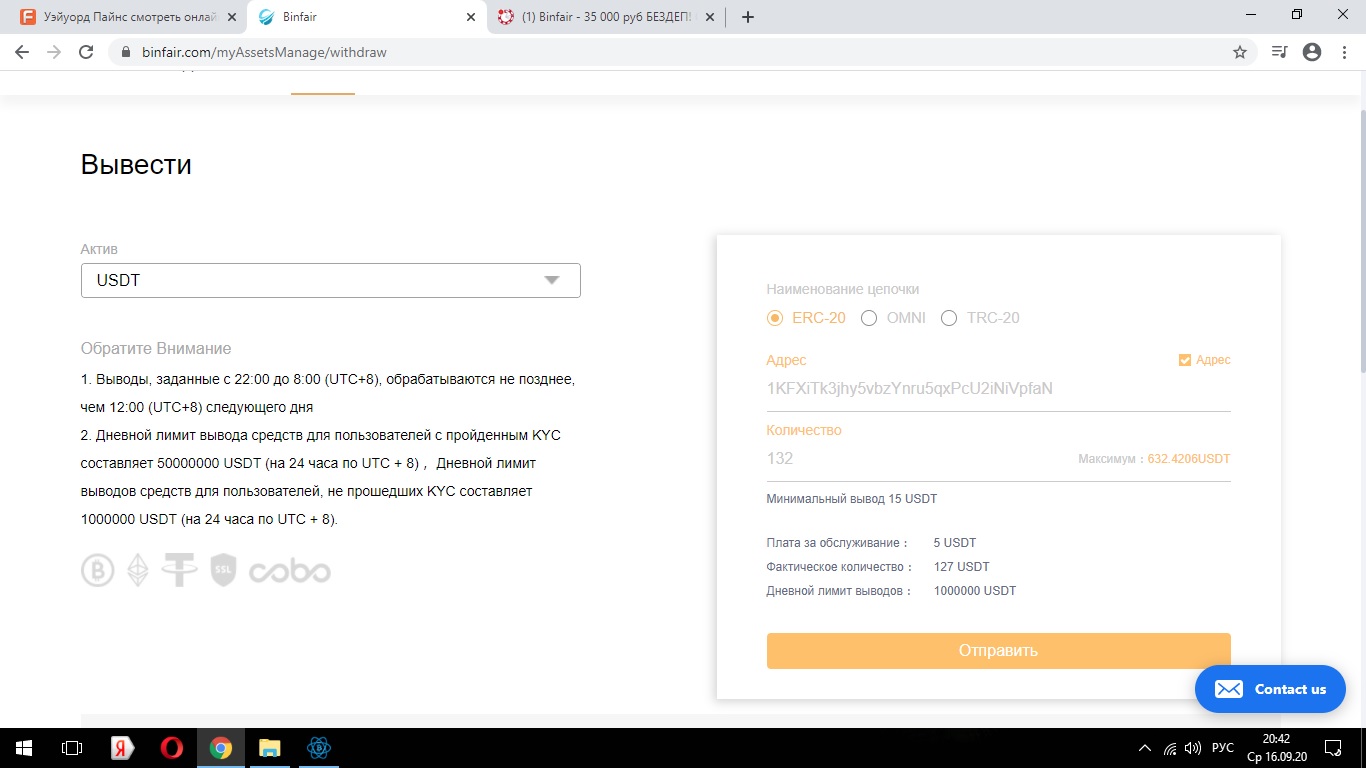Switch to the Binfair 35 000 руб tab
This screenshot has height=768, width=1366.
(x=607, y=17)
